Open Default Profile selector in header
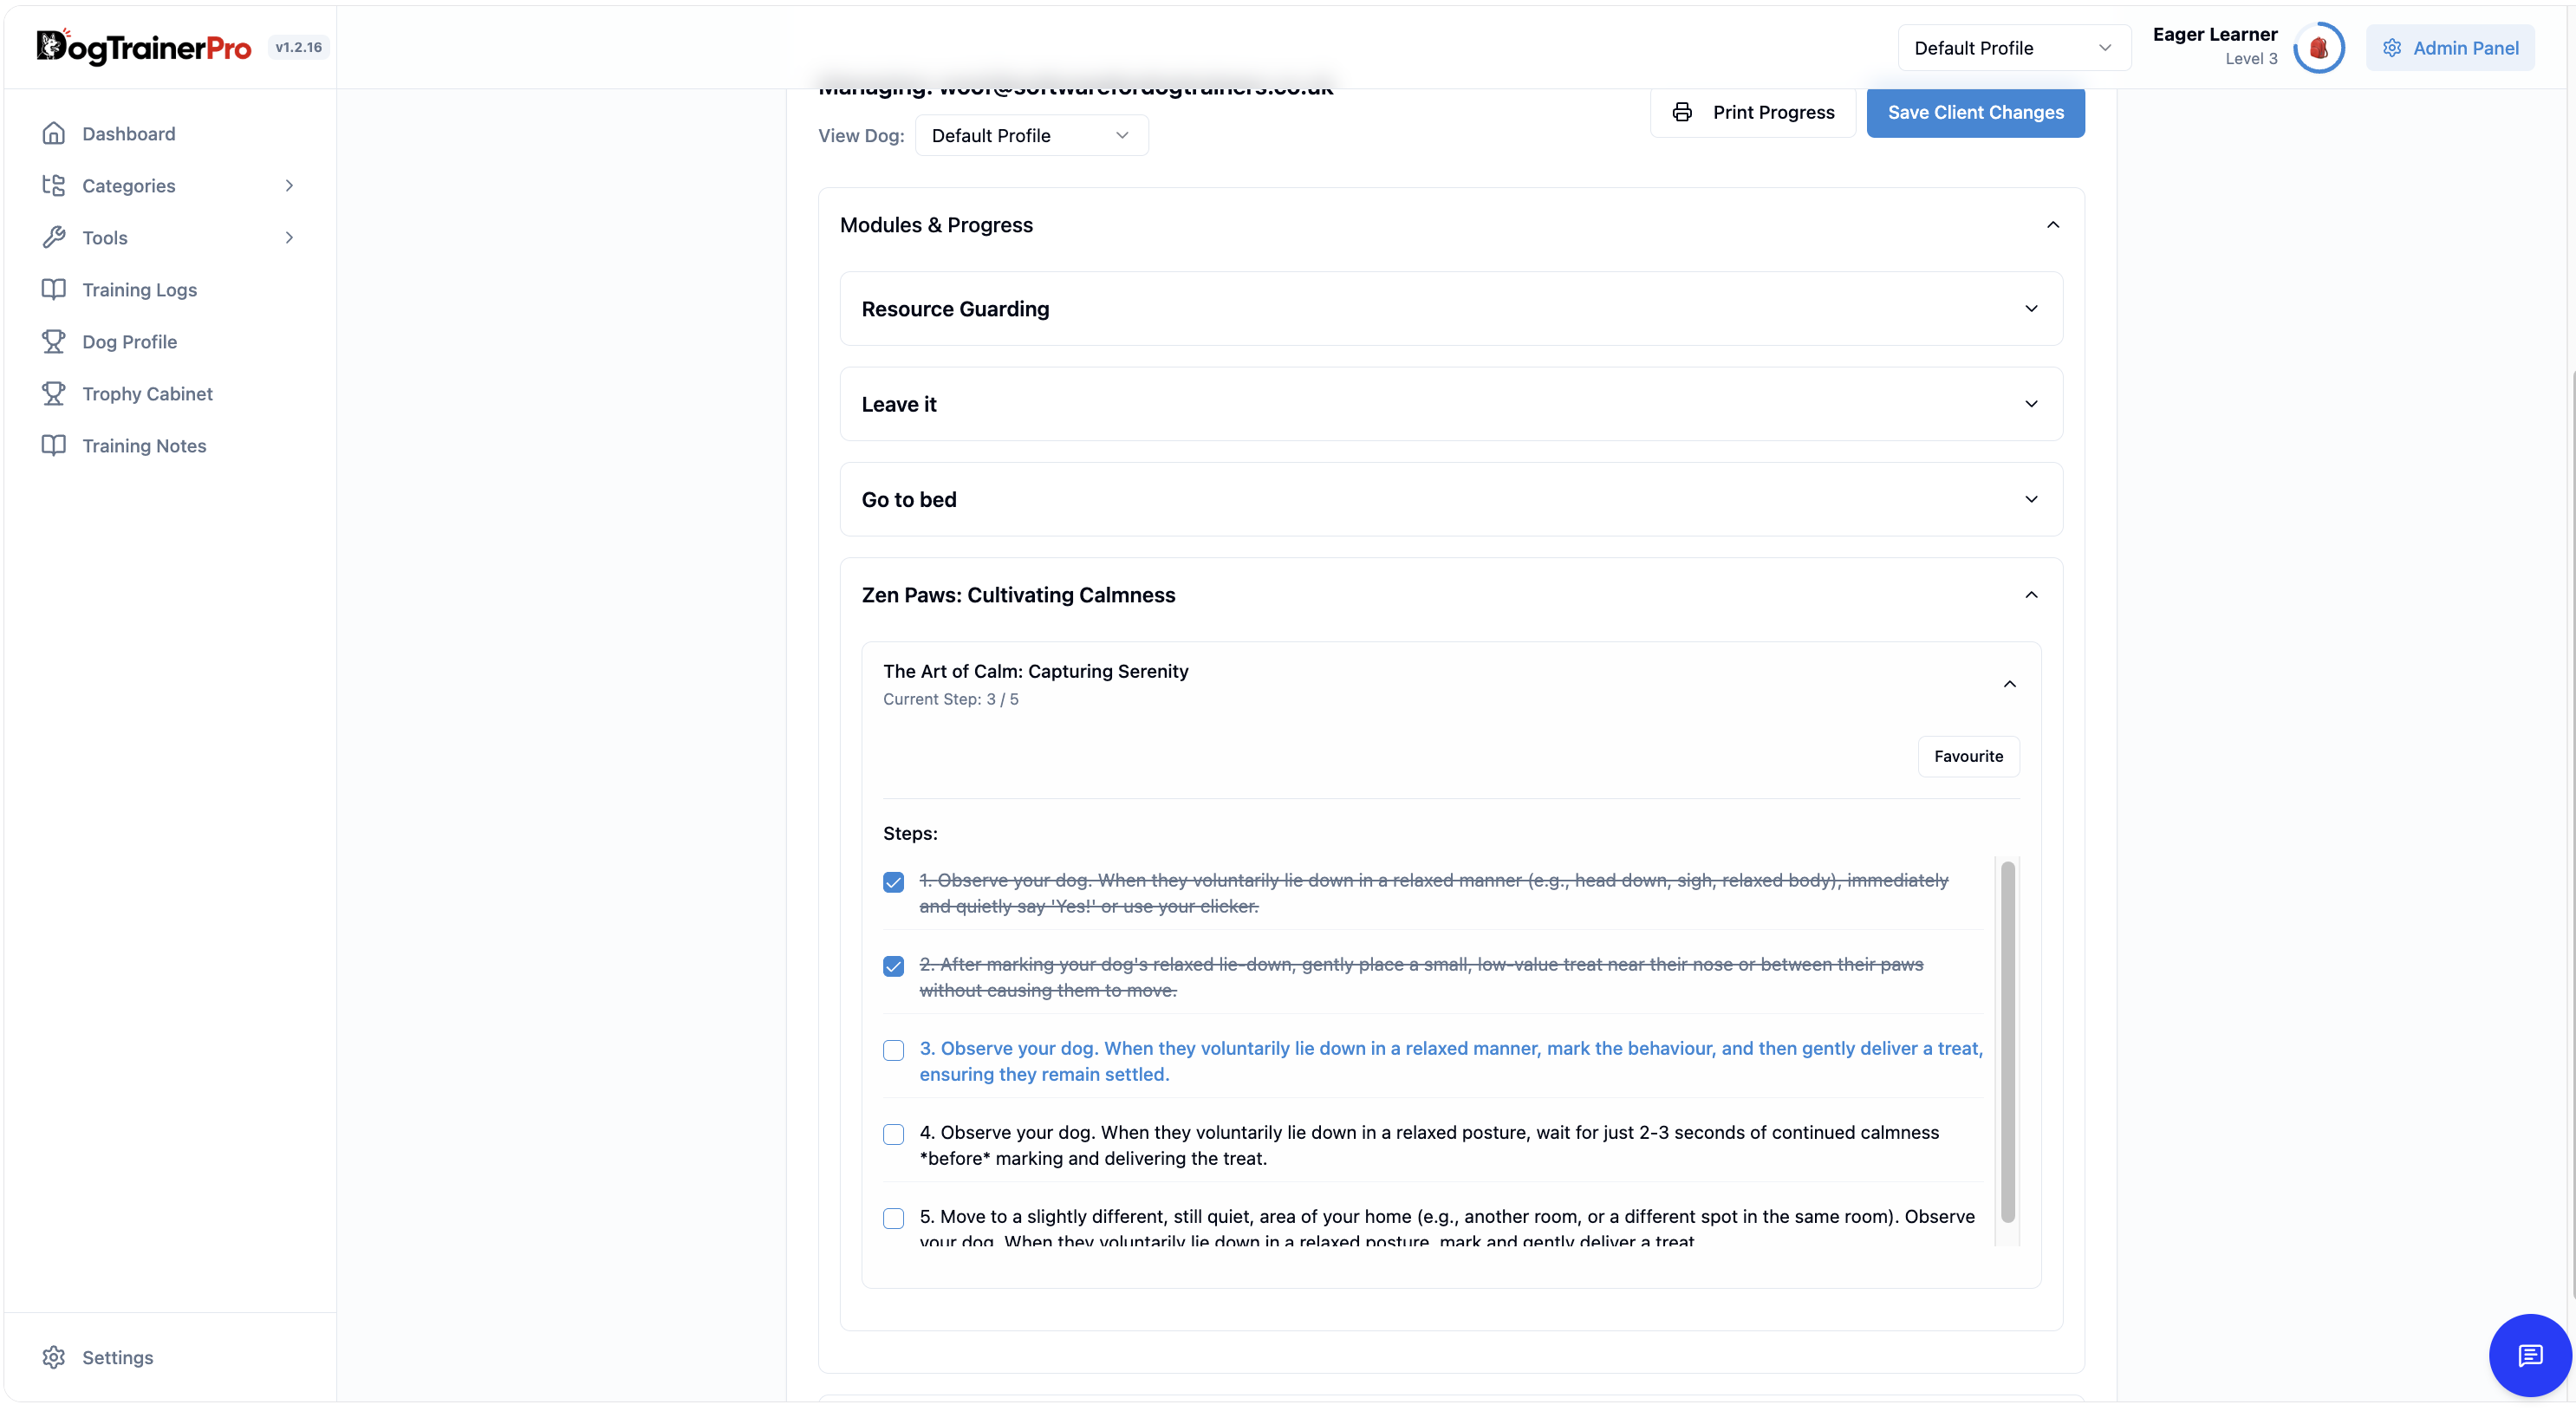This screenshot has width=2576, height=1411. [2013, 48]
